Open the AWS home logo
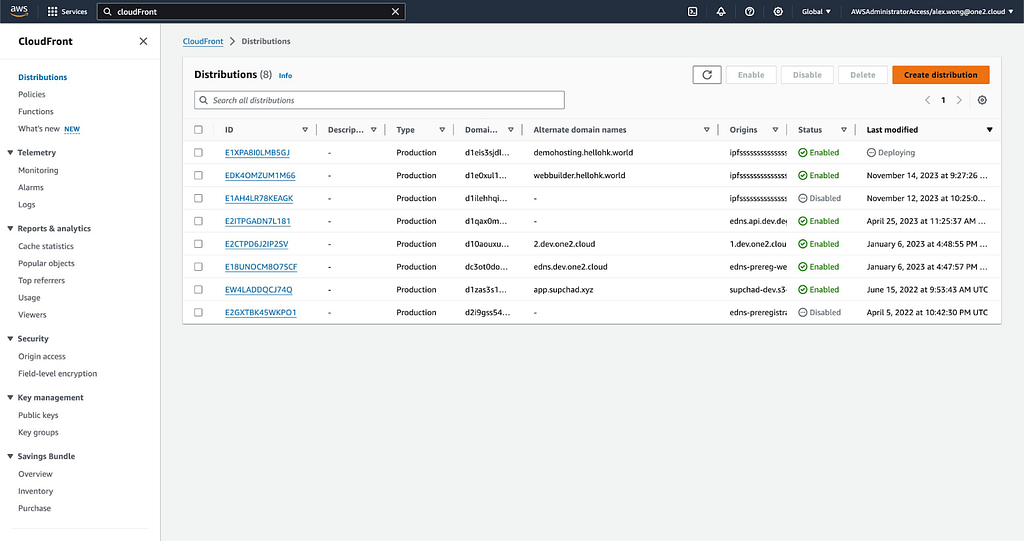 pos(19,11)
